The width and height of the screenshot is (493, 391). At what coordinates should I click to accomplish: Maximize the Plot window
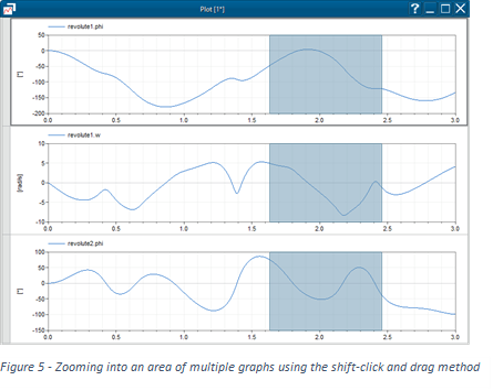tap(445, 9)
